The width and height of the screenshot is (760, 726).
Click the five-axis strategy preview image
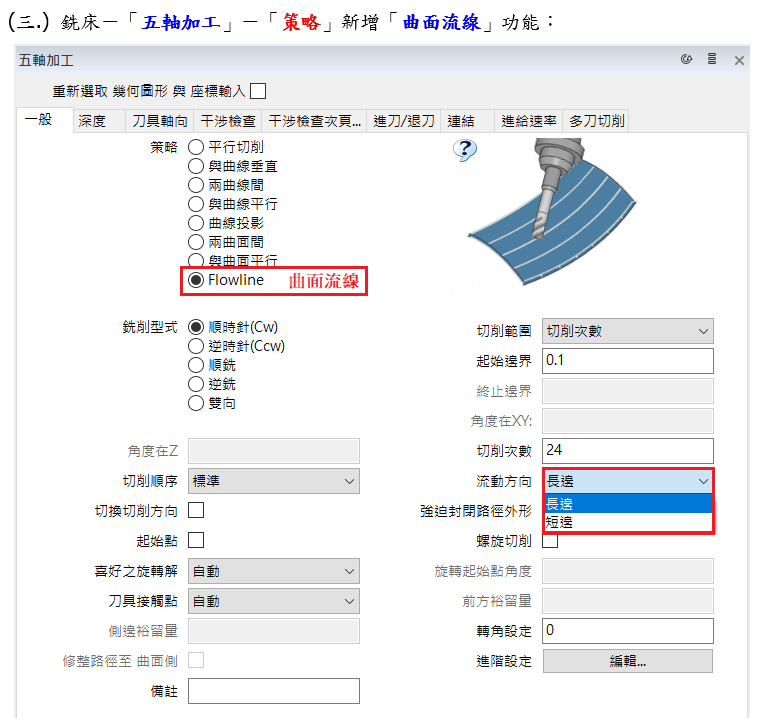tap(551, 205)
